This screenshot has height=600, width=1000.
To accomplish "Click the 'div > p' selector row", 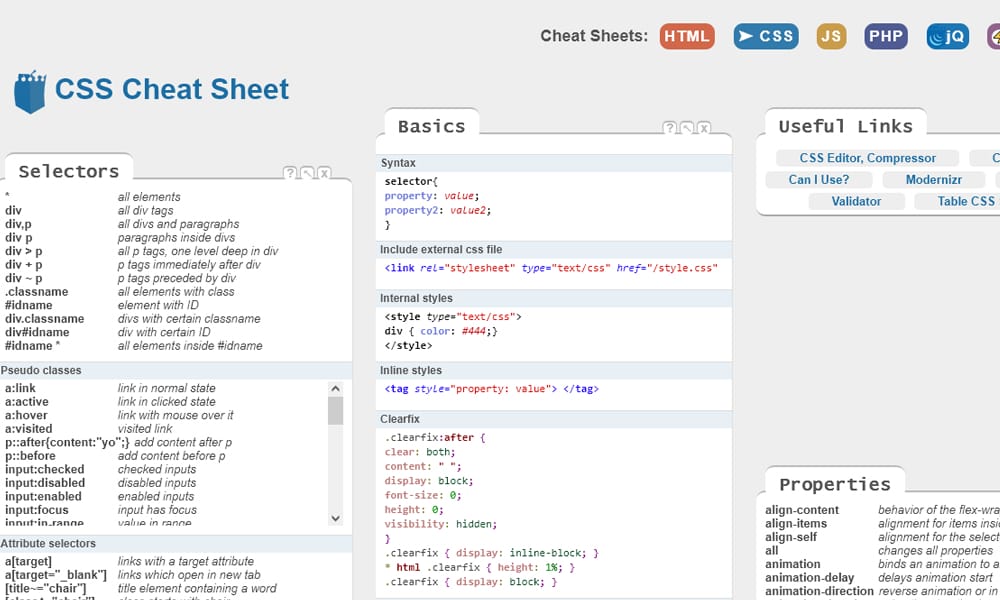I will coord(142,251).
